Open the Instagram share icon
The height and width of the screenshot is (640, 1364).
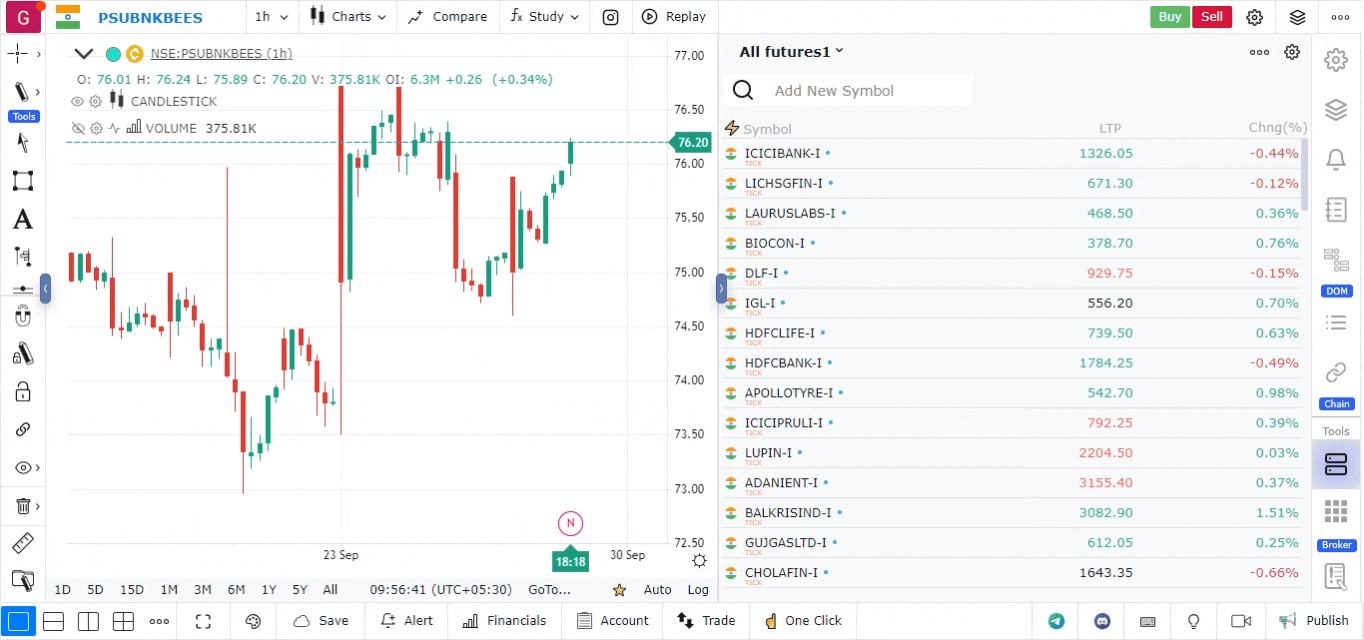(610, 17)
